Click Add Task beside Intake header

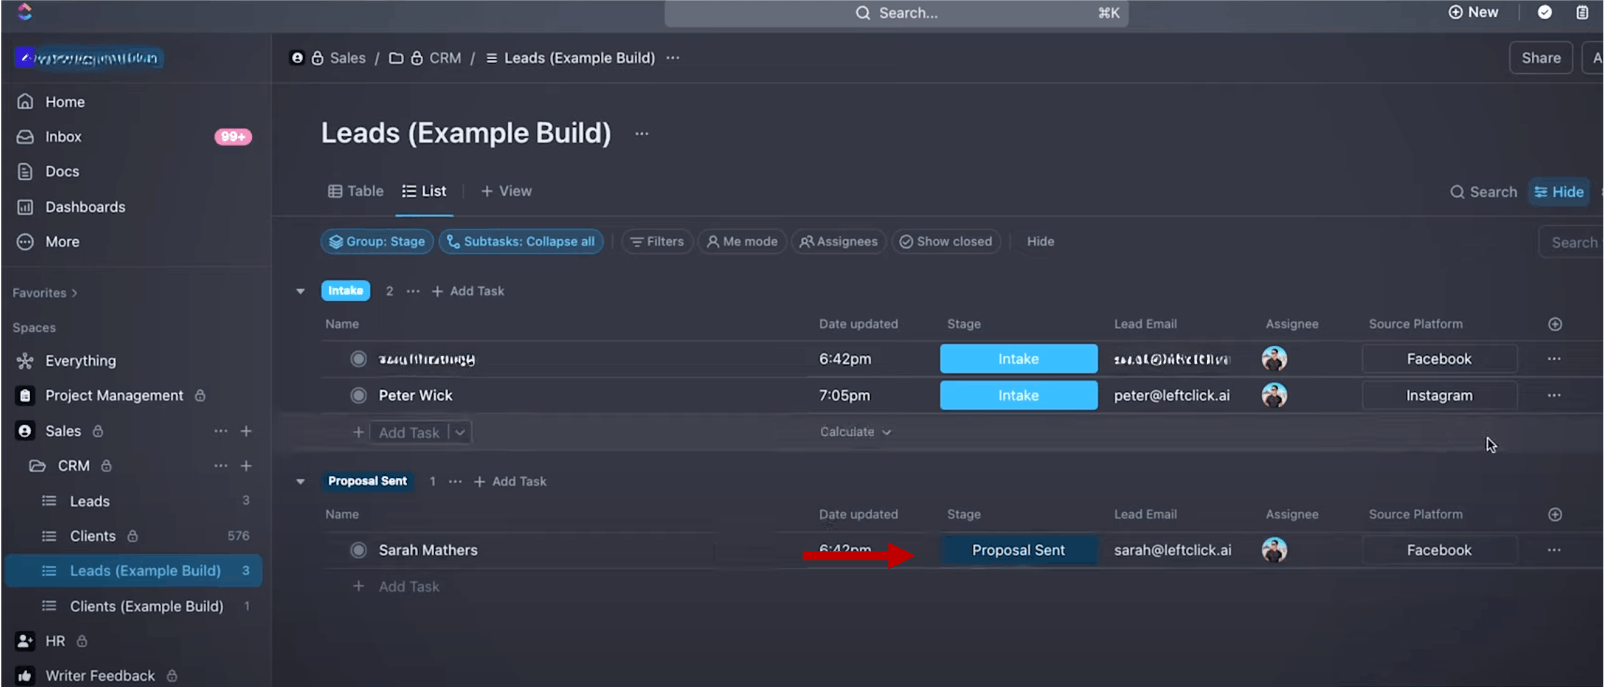click(468, 291)
